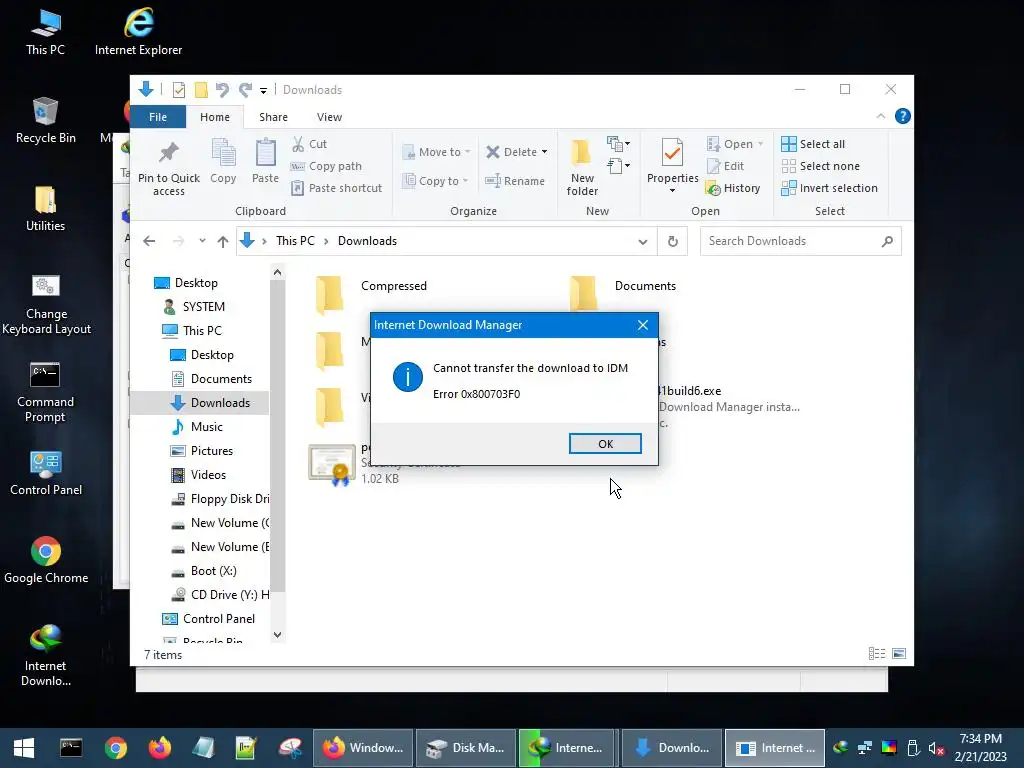The width and height of the screenshot is (1024, 768).
Task: Switch to large icons view icon
Action: click(899, 654)
